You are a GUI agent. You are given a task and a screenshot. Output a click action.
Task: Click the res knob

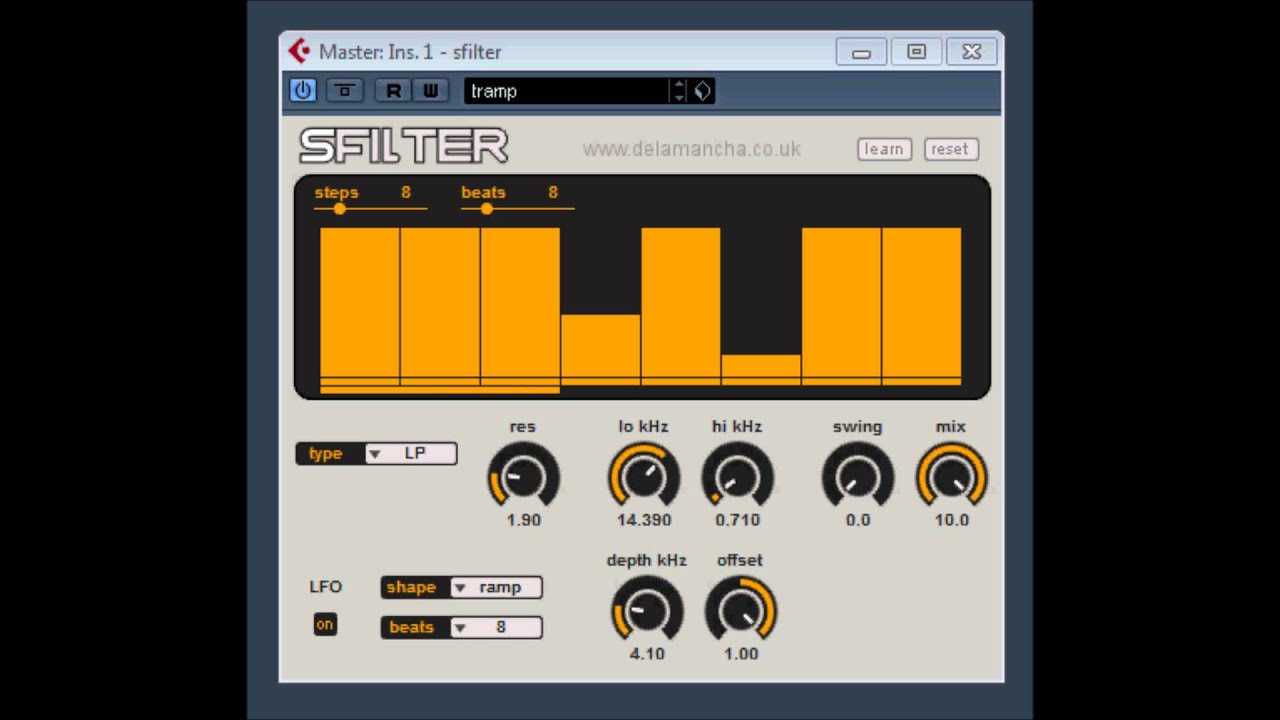tap(523, 477)
